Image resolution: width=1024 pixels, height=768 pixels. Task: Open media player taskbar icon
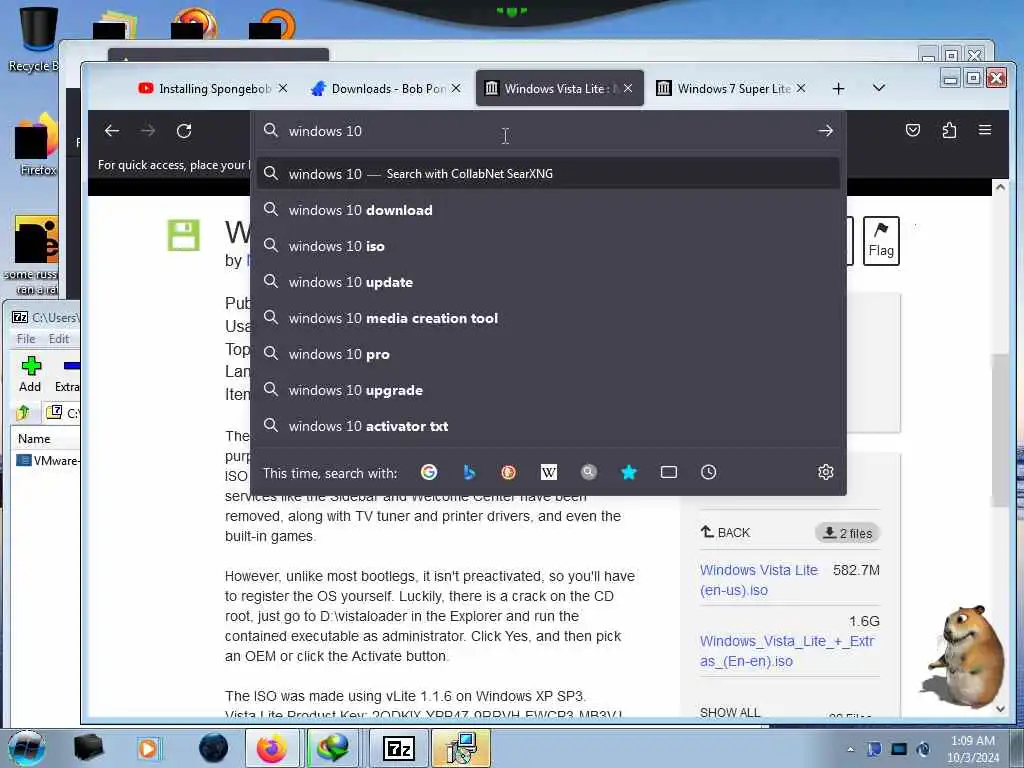[148, 748]
